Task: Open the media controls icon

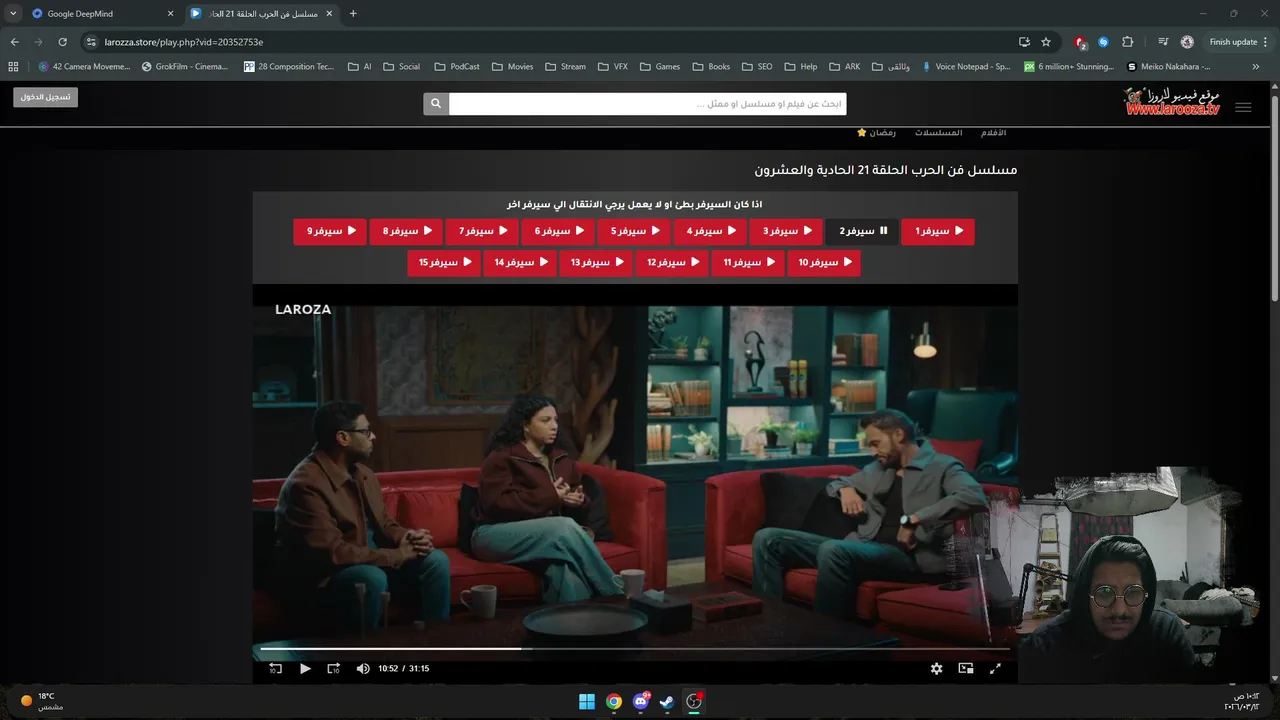Action: click(1163, 42)
